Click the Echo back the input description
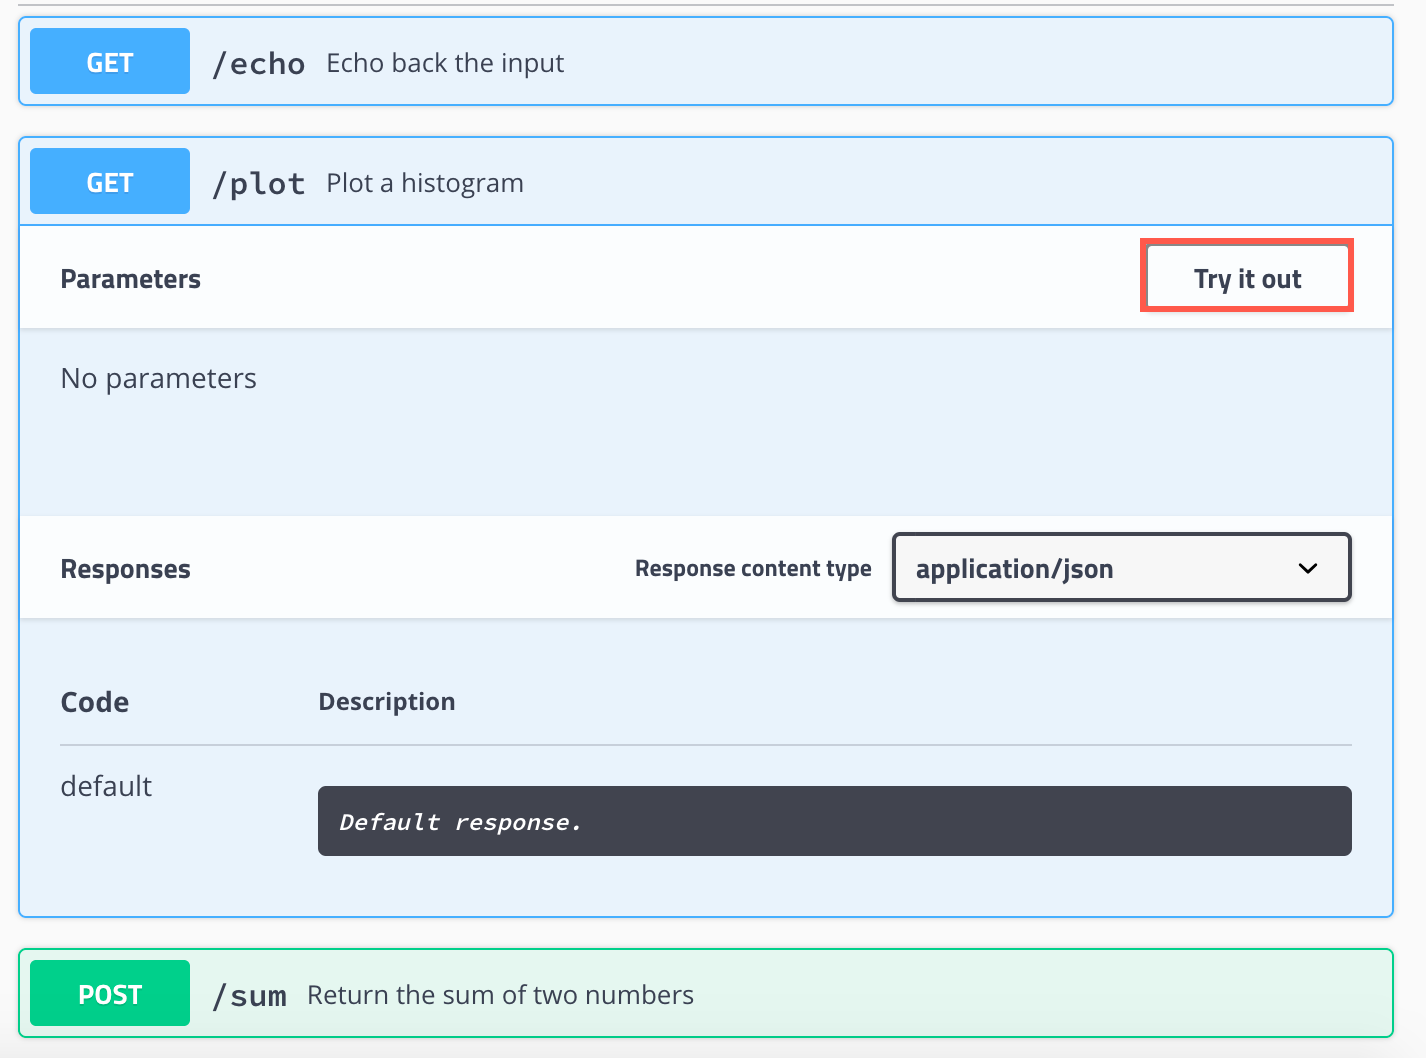 click(x=444, y=62)
